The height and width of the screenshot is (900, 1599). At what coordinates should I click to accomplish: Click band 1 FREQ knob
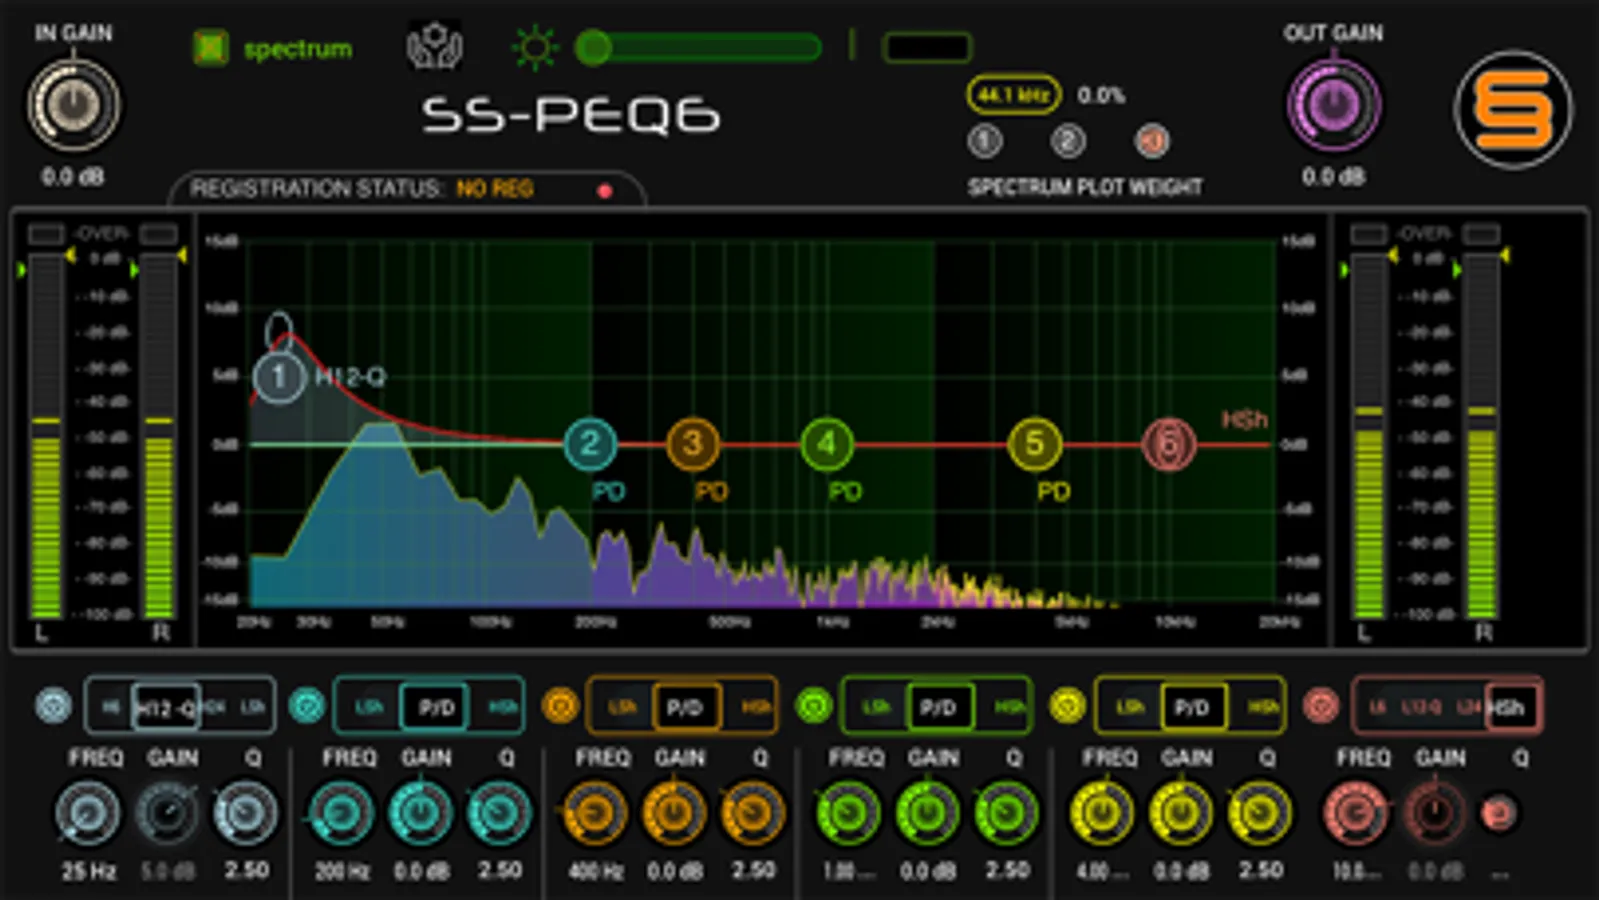pos(87,813)
